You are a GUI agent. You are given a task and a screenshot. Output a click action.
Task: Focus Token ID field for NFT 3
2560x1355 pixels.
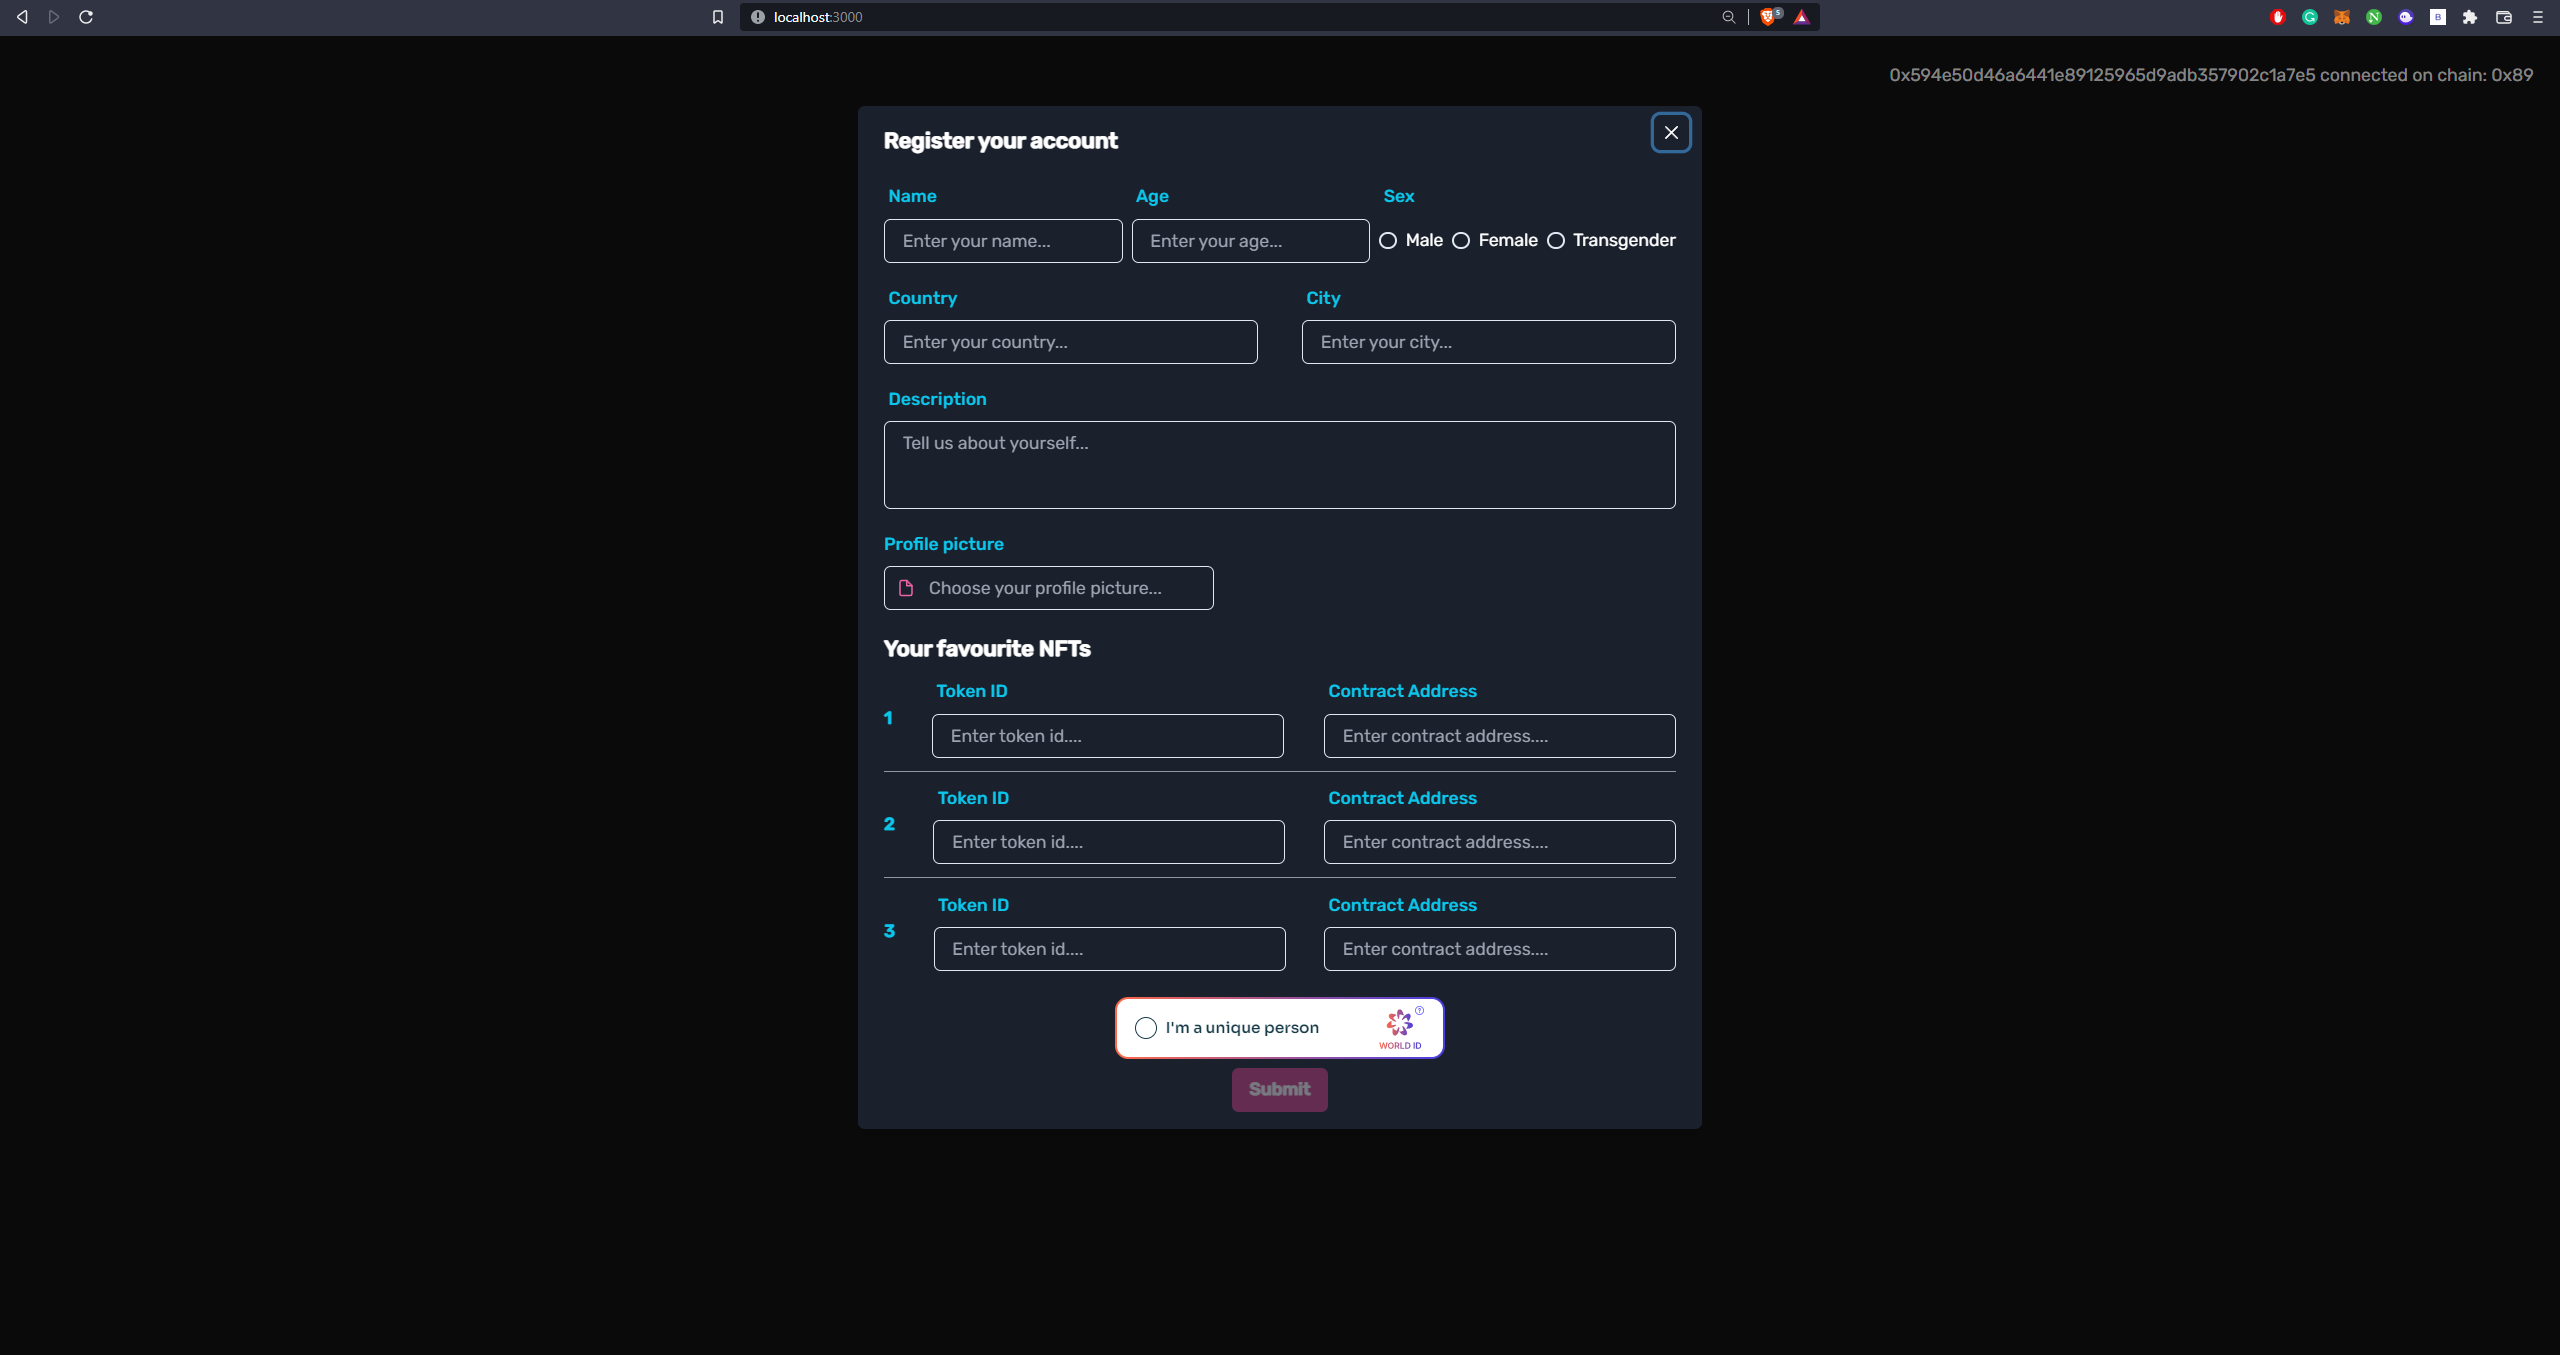(x=1110, y=949)
